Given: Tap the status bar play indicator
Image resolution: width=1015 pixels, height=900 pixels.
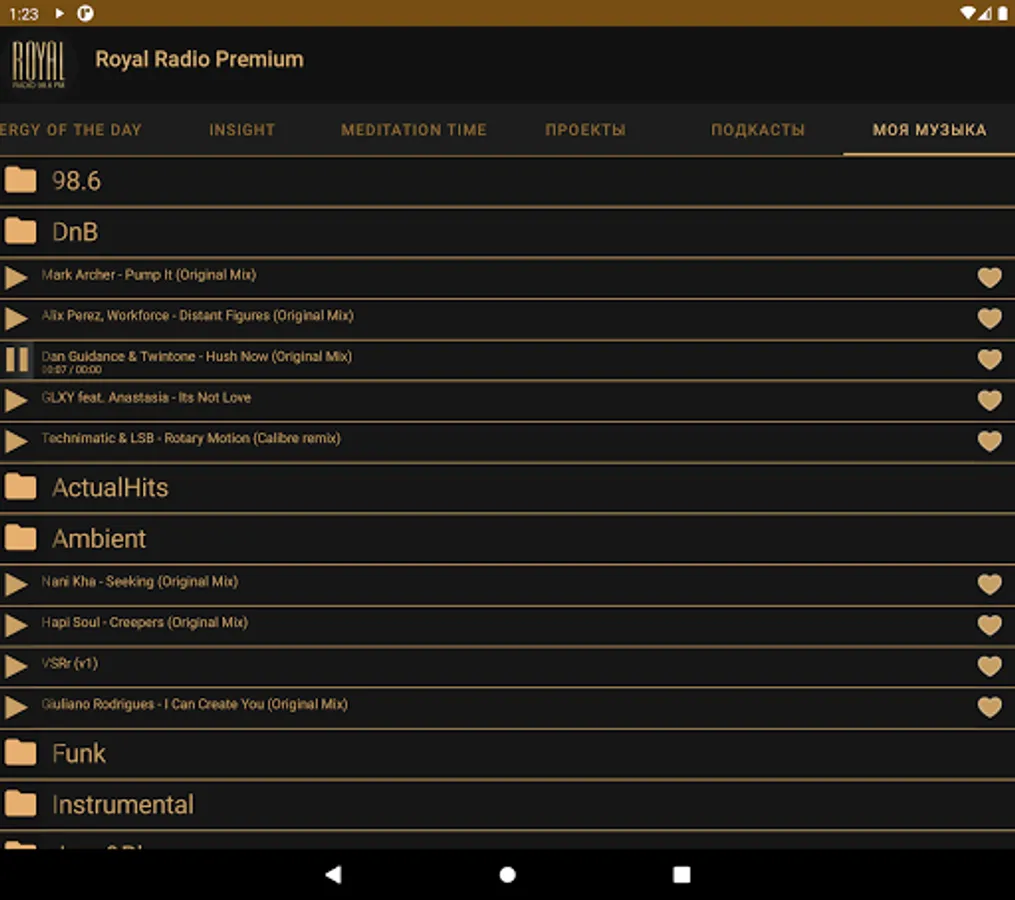Looking at the screenshot, I should click(60, 13).
